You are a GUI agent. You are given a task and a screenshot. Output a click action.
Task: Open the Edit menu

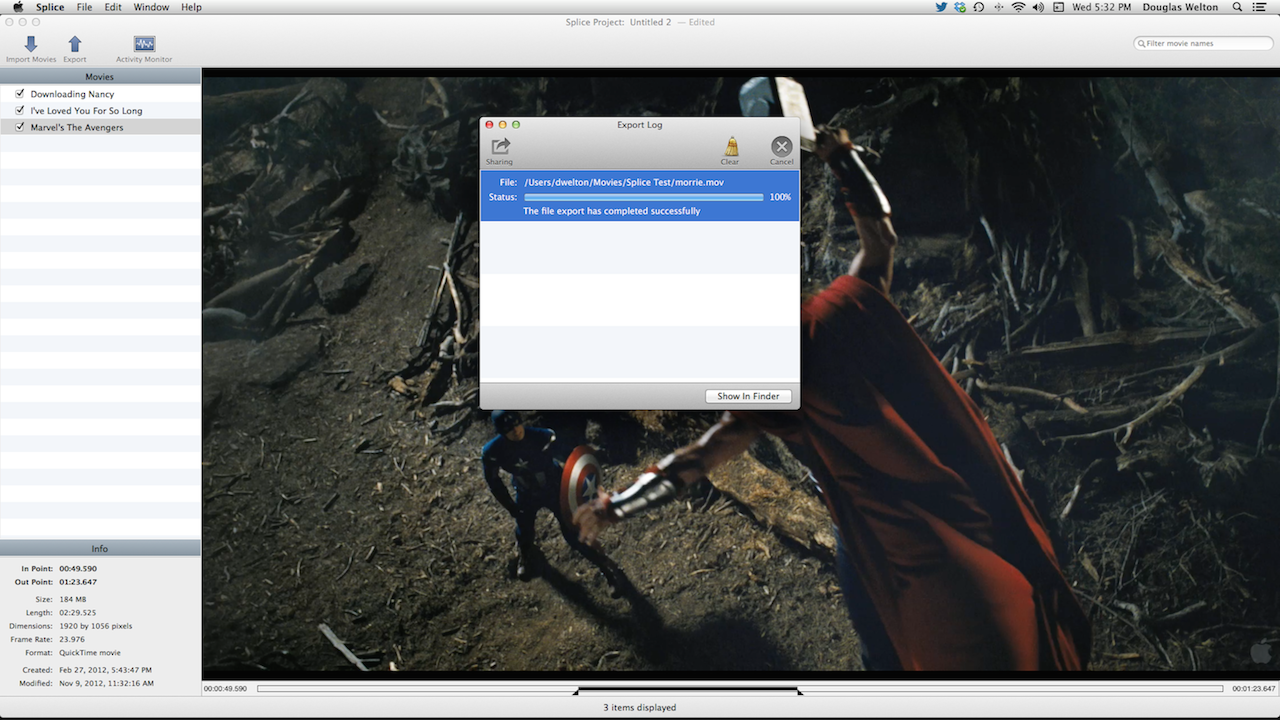113,7
